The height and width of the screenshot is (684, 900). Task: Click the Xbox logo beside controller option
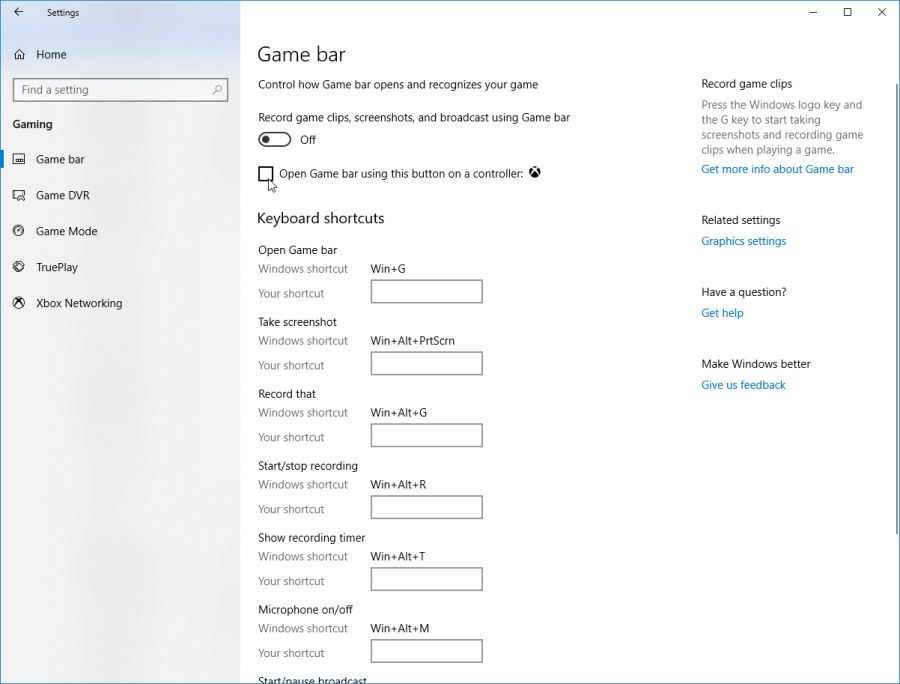point(534,172)
